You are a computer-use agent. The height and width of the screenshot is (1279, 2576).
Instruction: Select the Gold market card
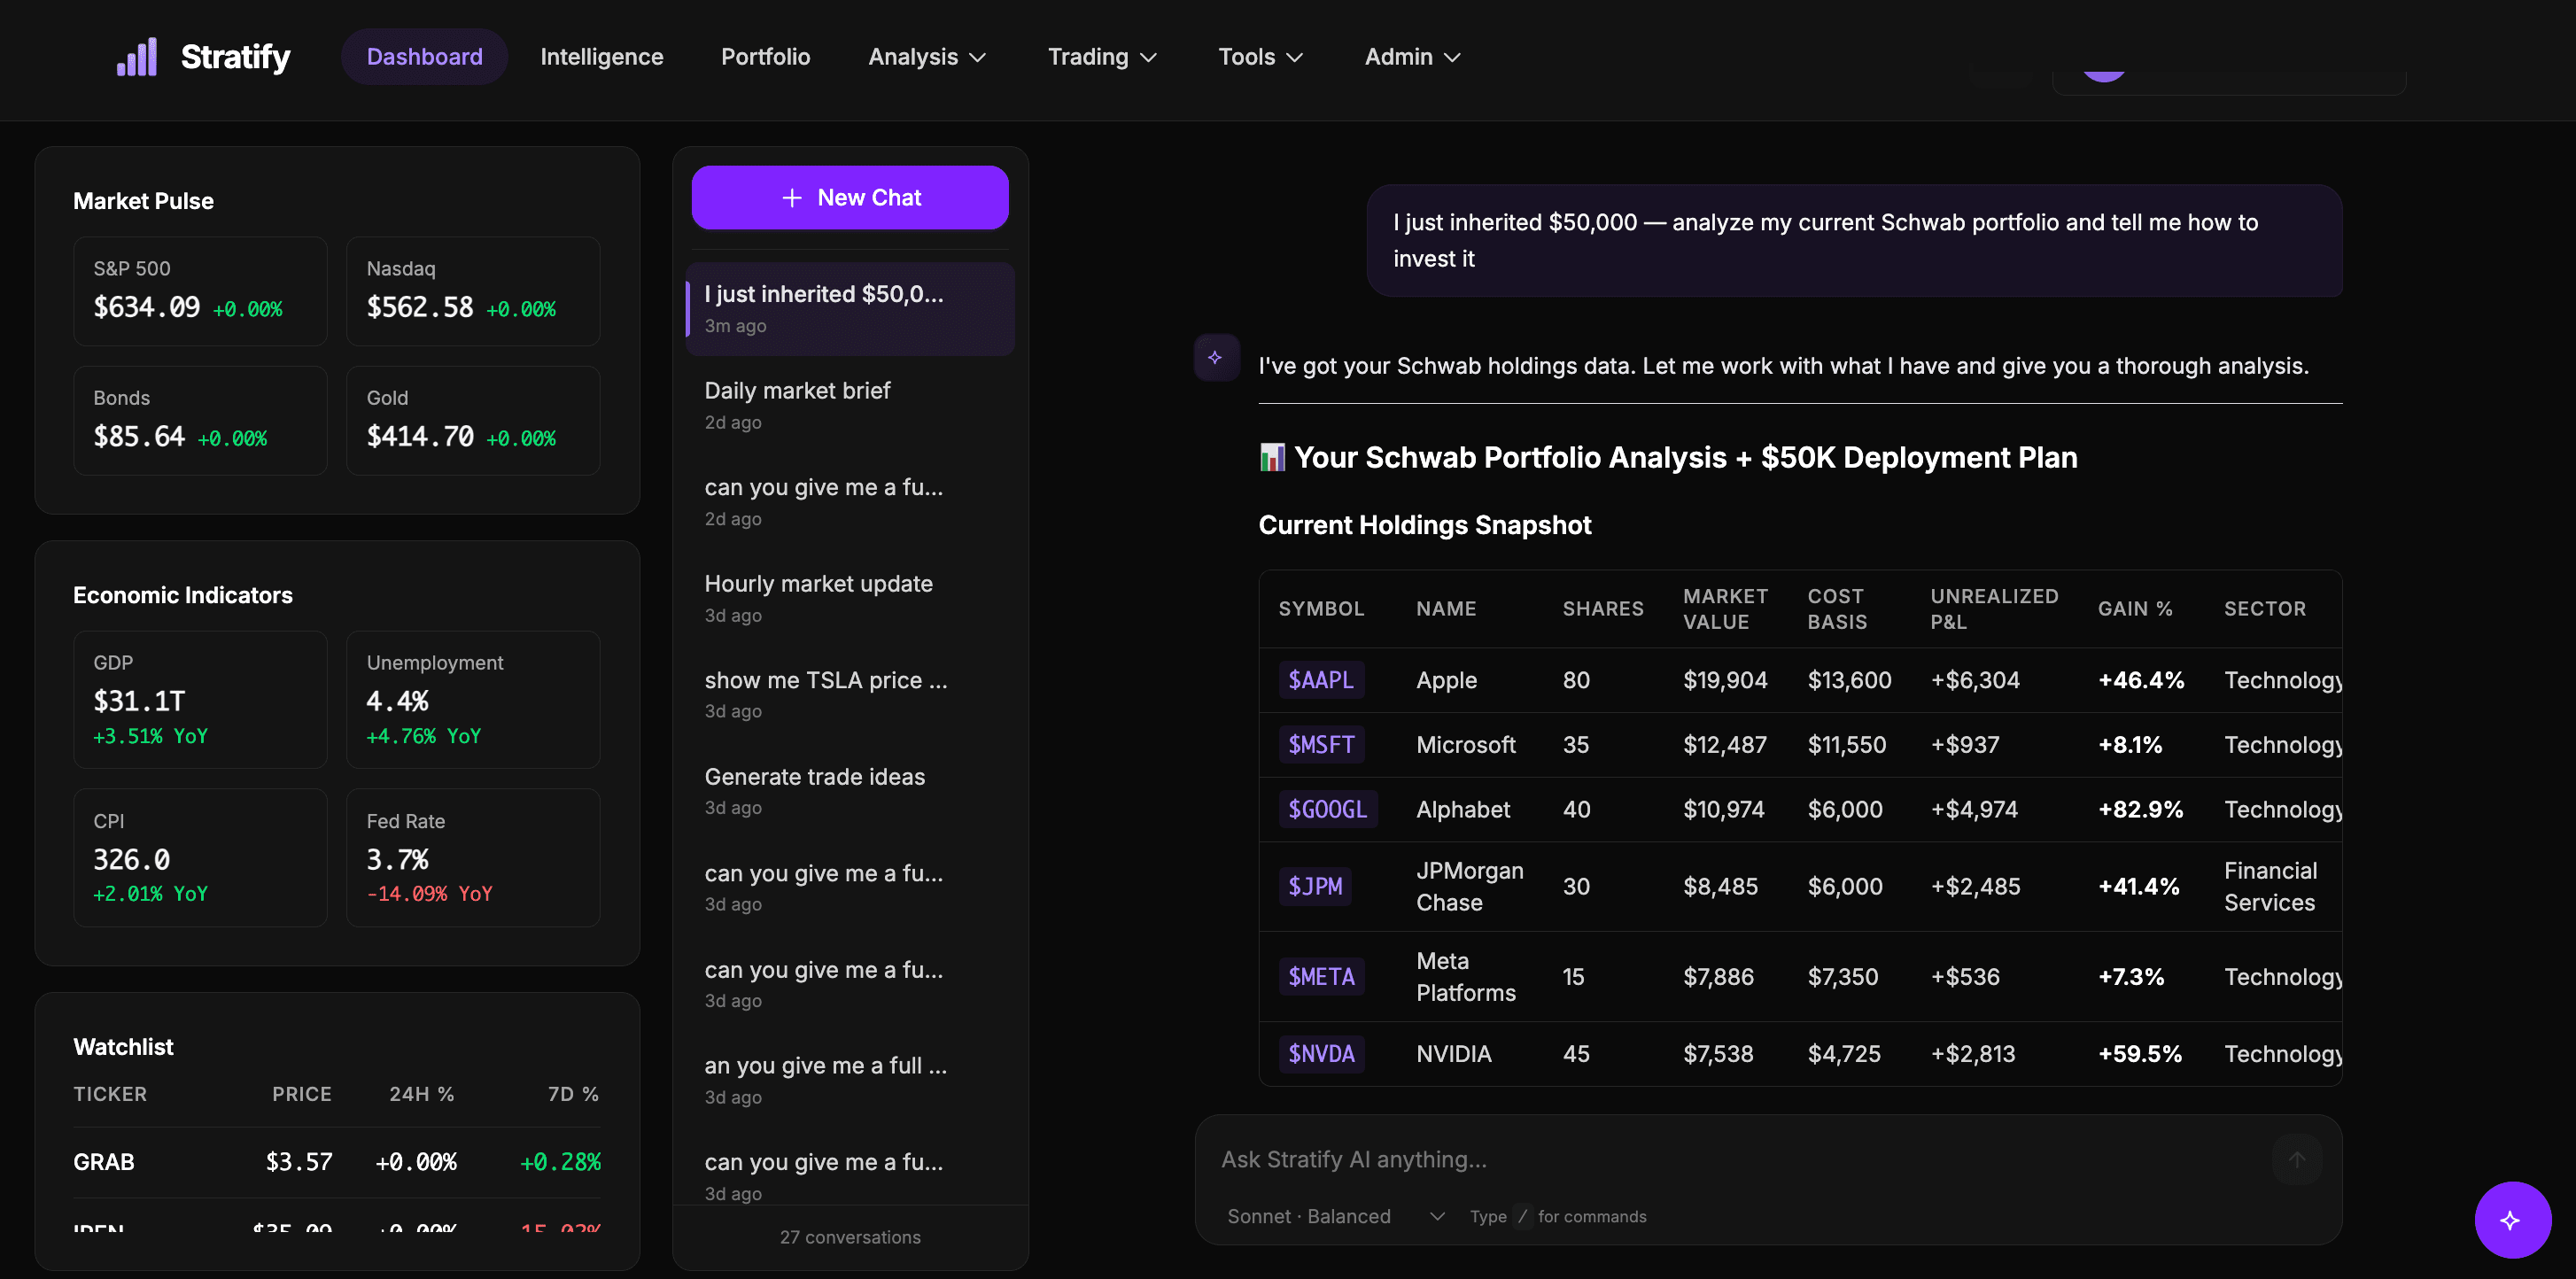(x=473, y=420)
